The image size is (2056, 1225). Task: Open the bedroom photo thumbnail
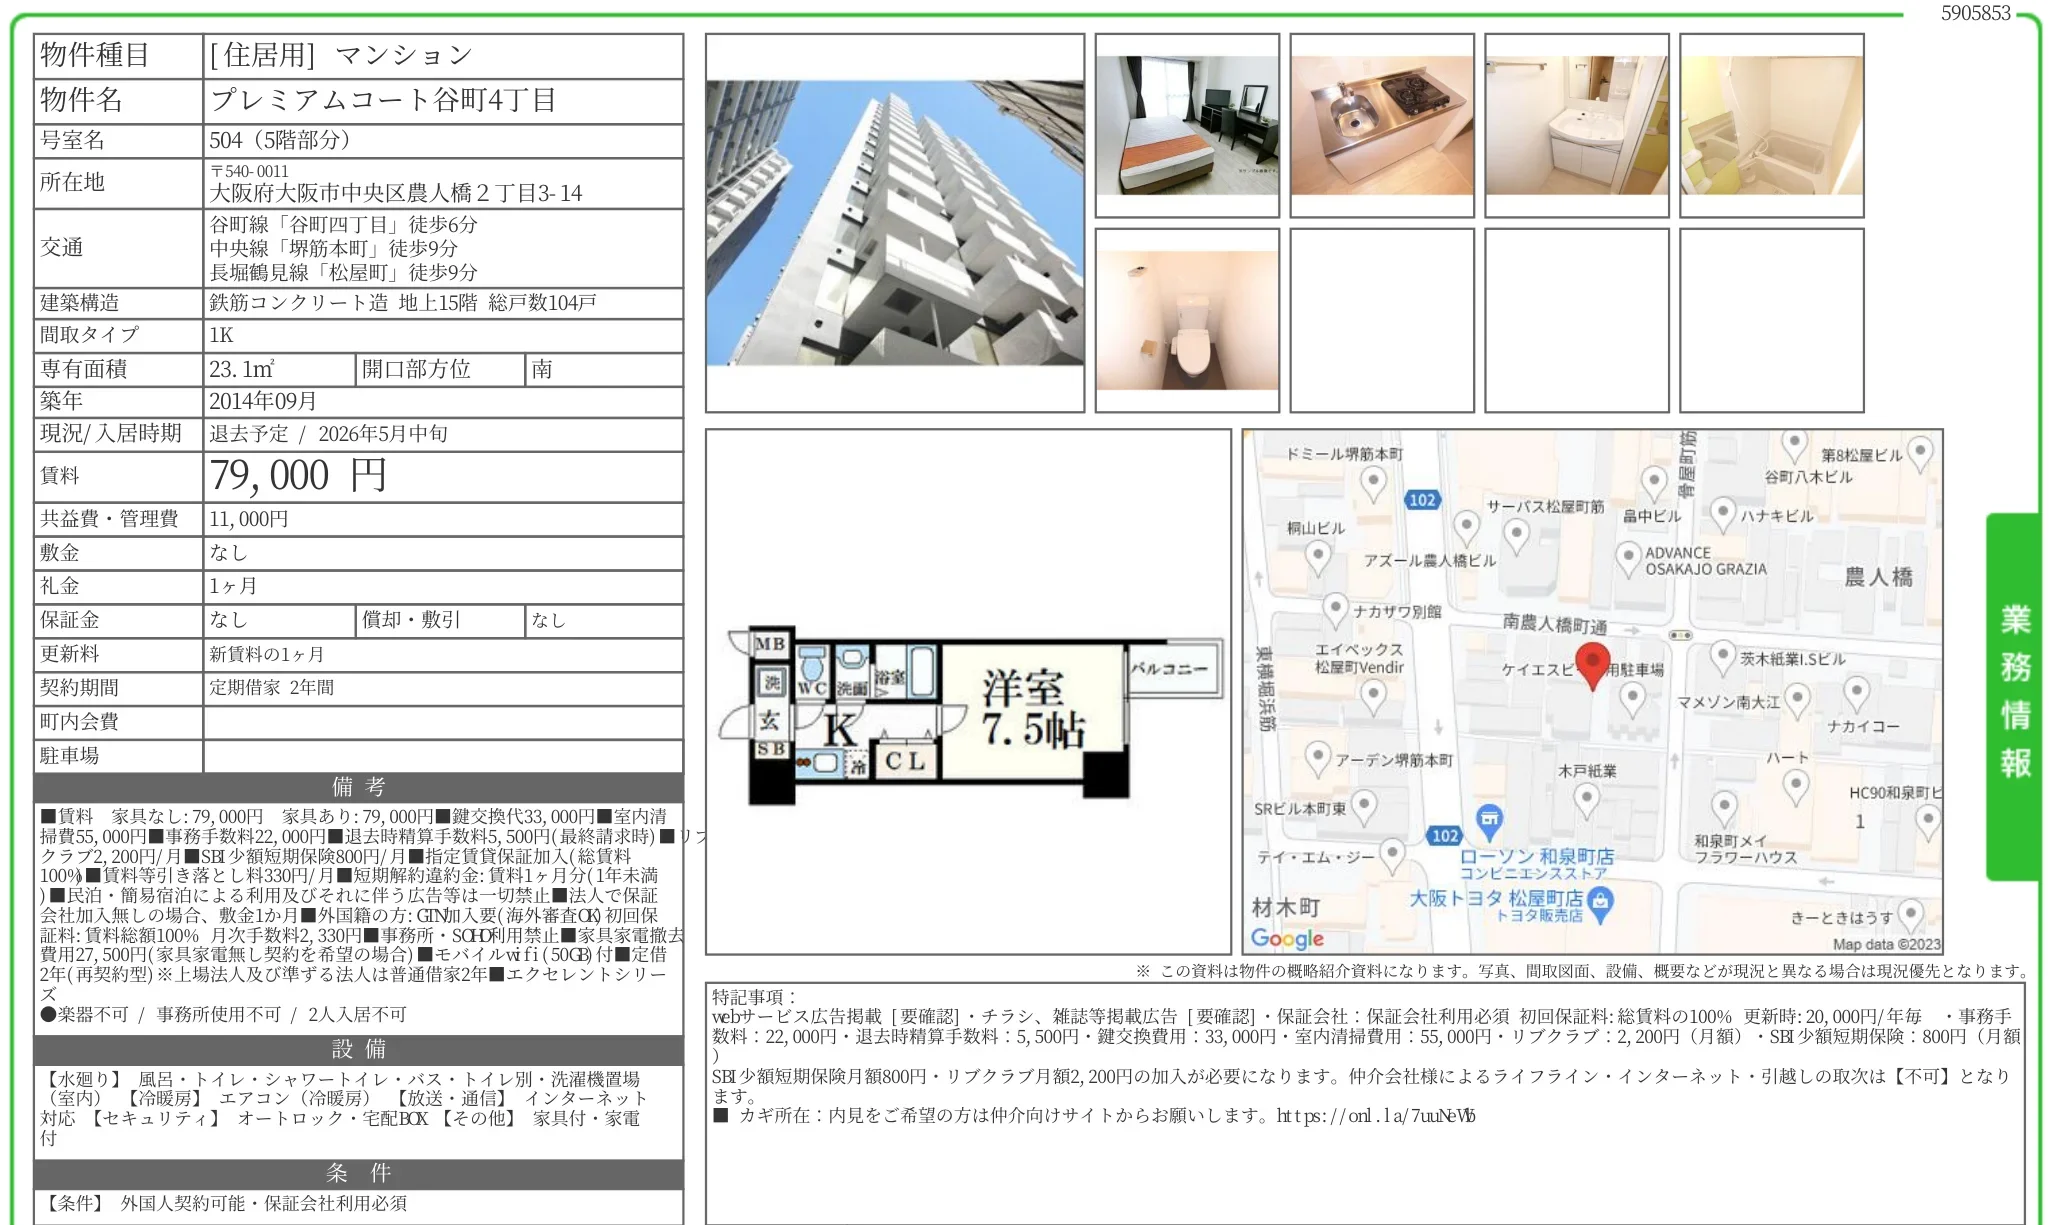click(1186, 124)
